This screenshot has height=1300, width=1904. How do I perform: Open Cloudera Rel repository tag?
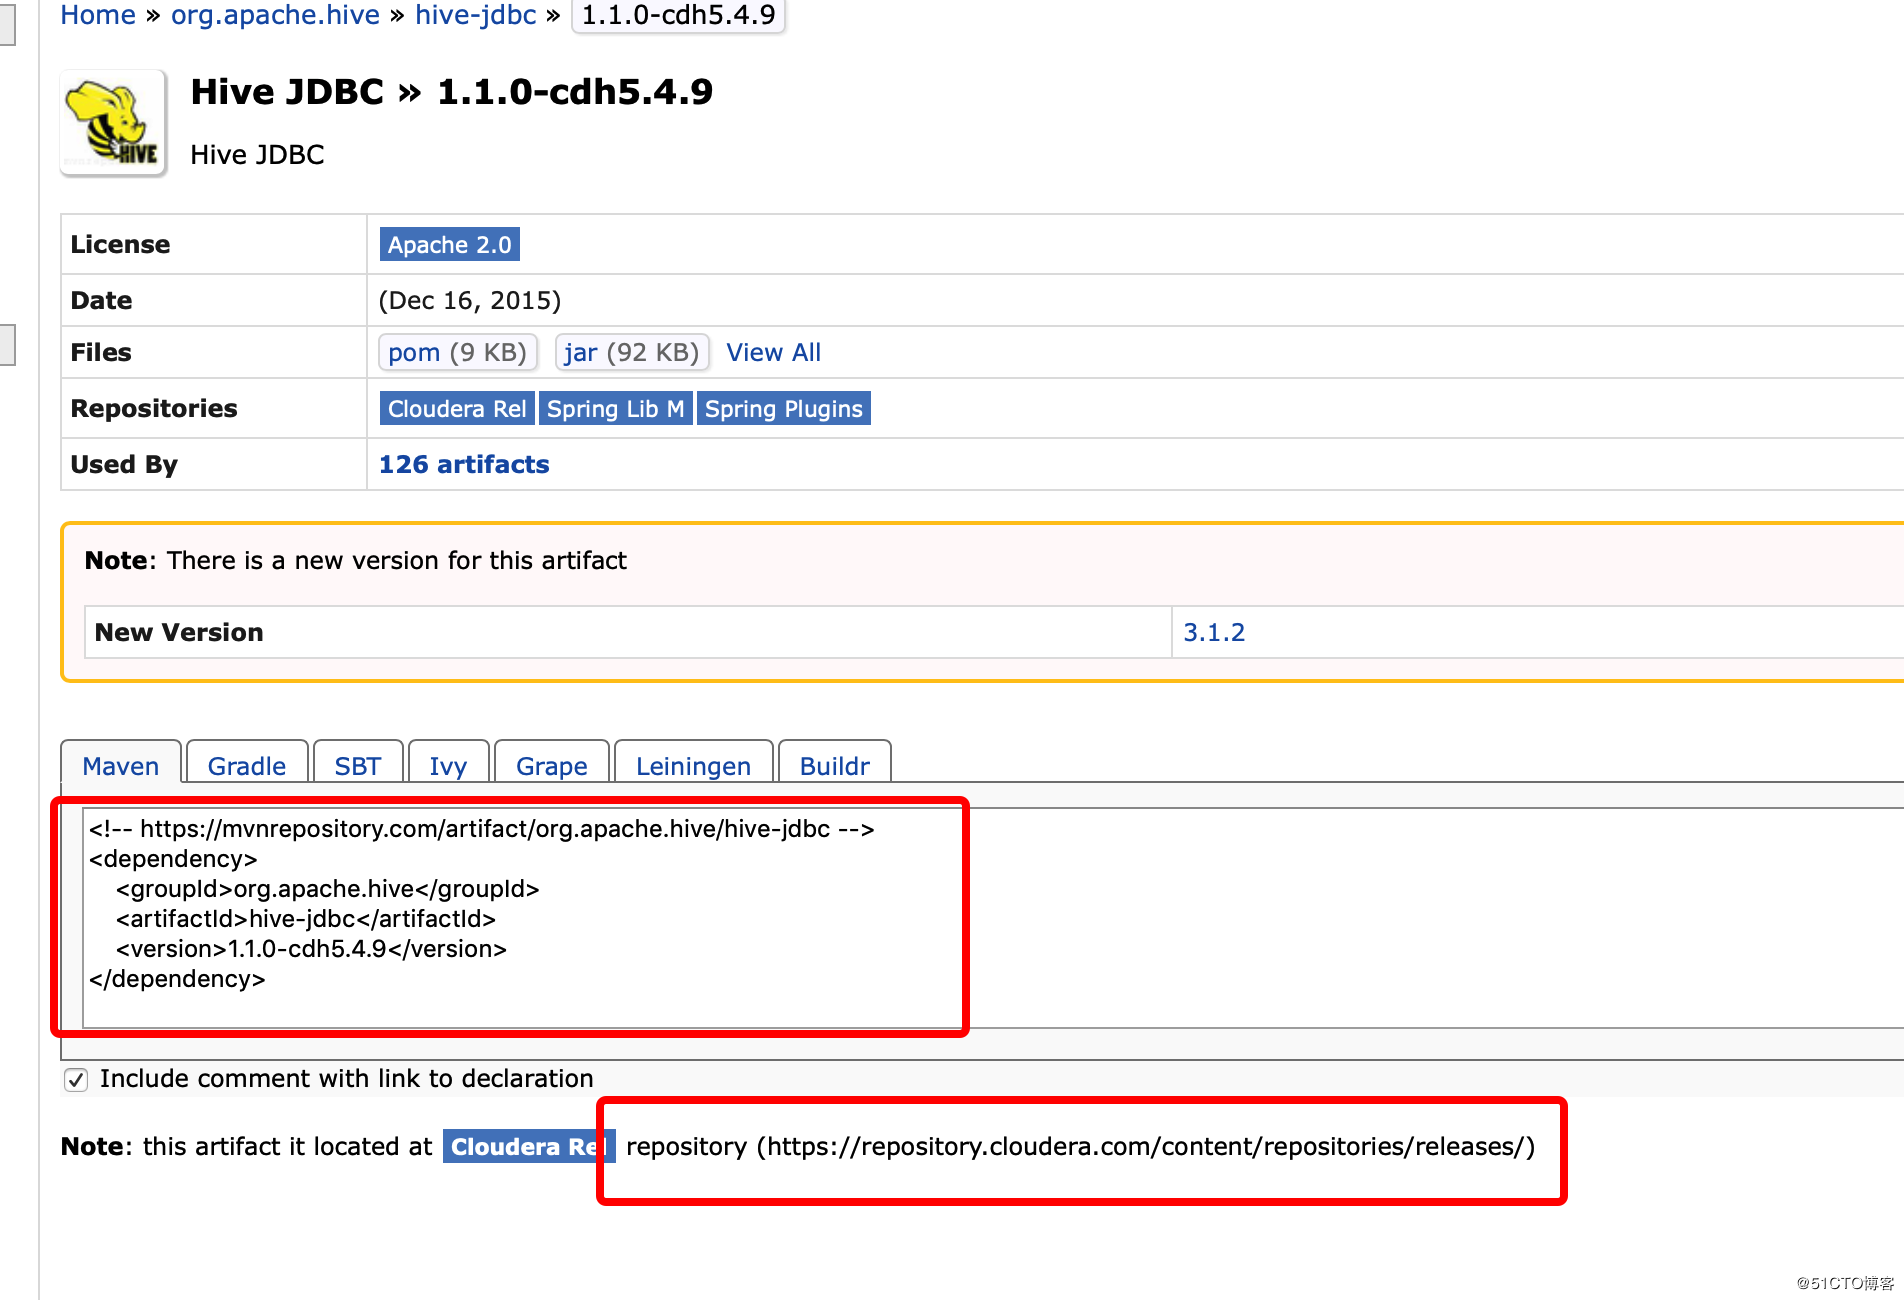(x=457, y=409)
